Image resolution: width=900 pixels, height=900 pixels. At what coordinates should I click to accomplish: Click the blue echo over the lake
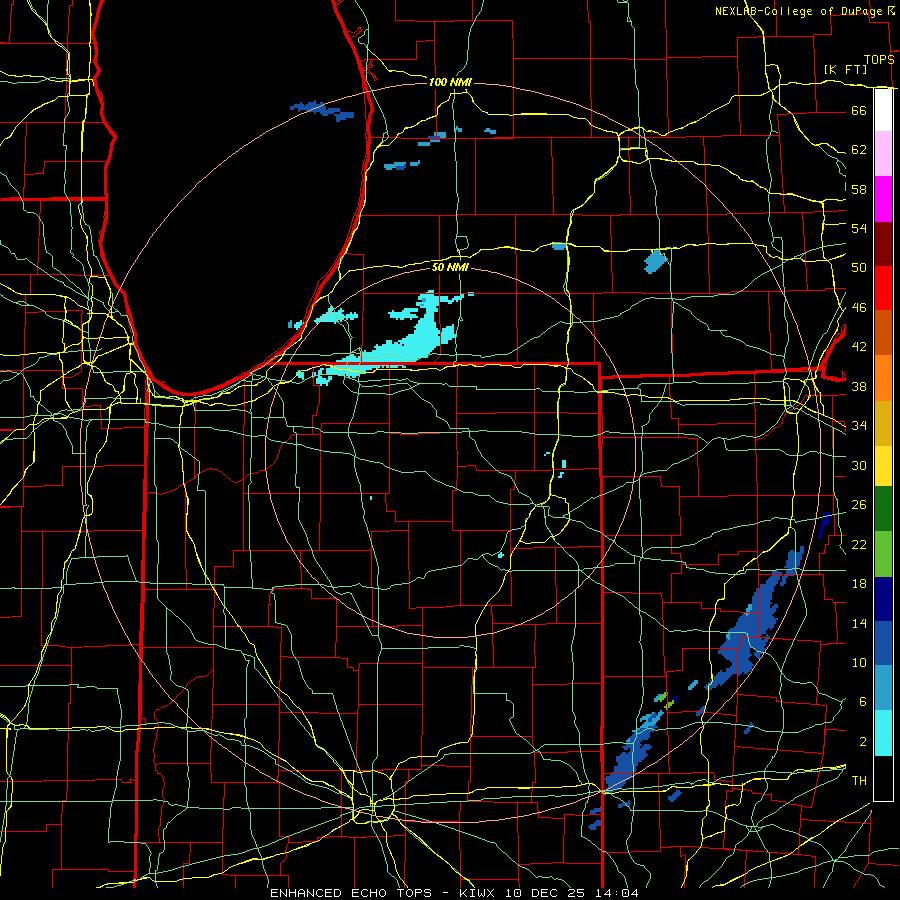(x=323, y=110)
